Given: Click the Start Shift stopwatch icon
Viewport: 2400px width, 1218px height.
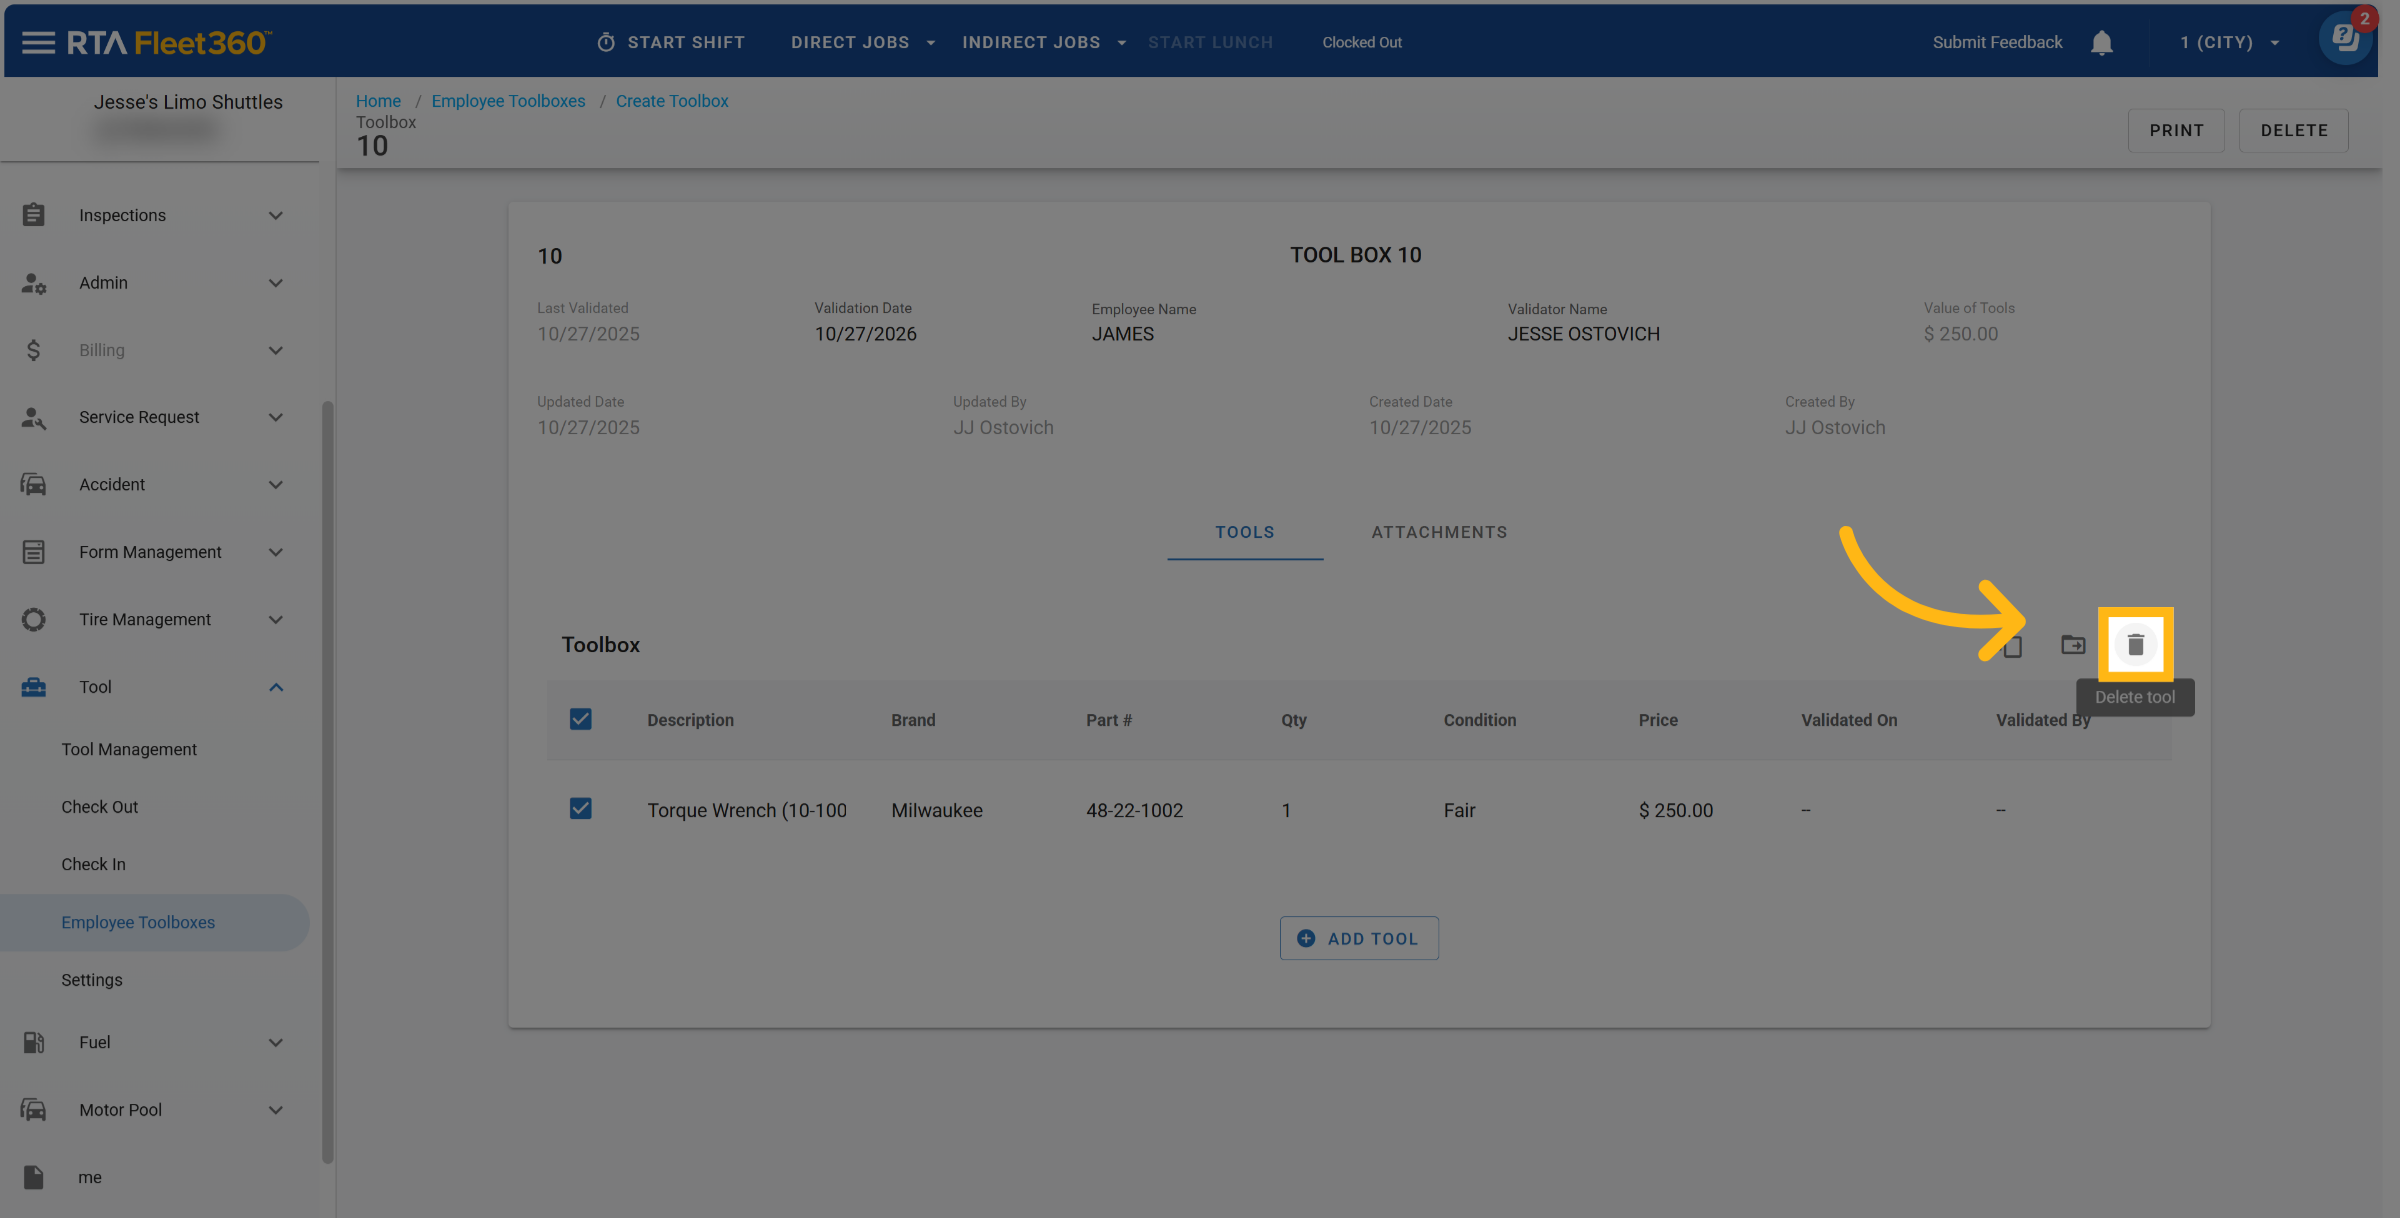Looking at the screenshot, I should [605, 42].
